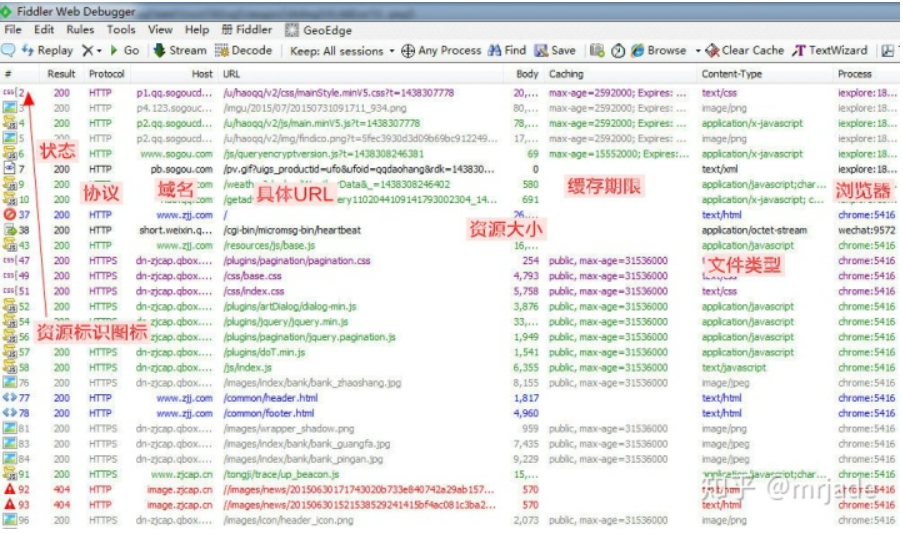Select URL /cgi-bin/micromsg-bin/heartbeat

[292, 230]
